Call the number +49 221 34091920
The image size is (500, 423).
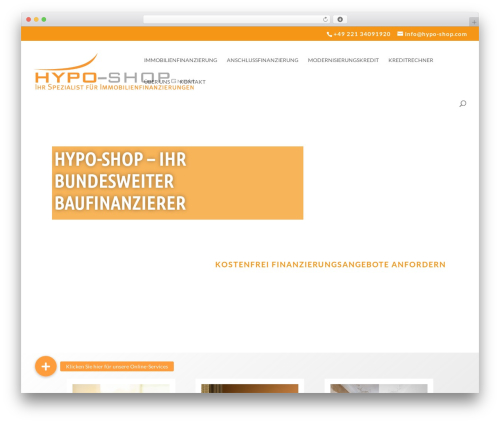pyautogui.click(x=362, y=34)
